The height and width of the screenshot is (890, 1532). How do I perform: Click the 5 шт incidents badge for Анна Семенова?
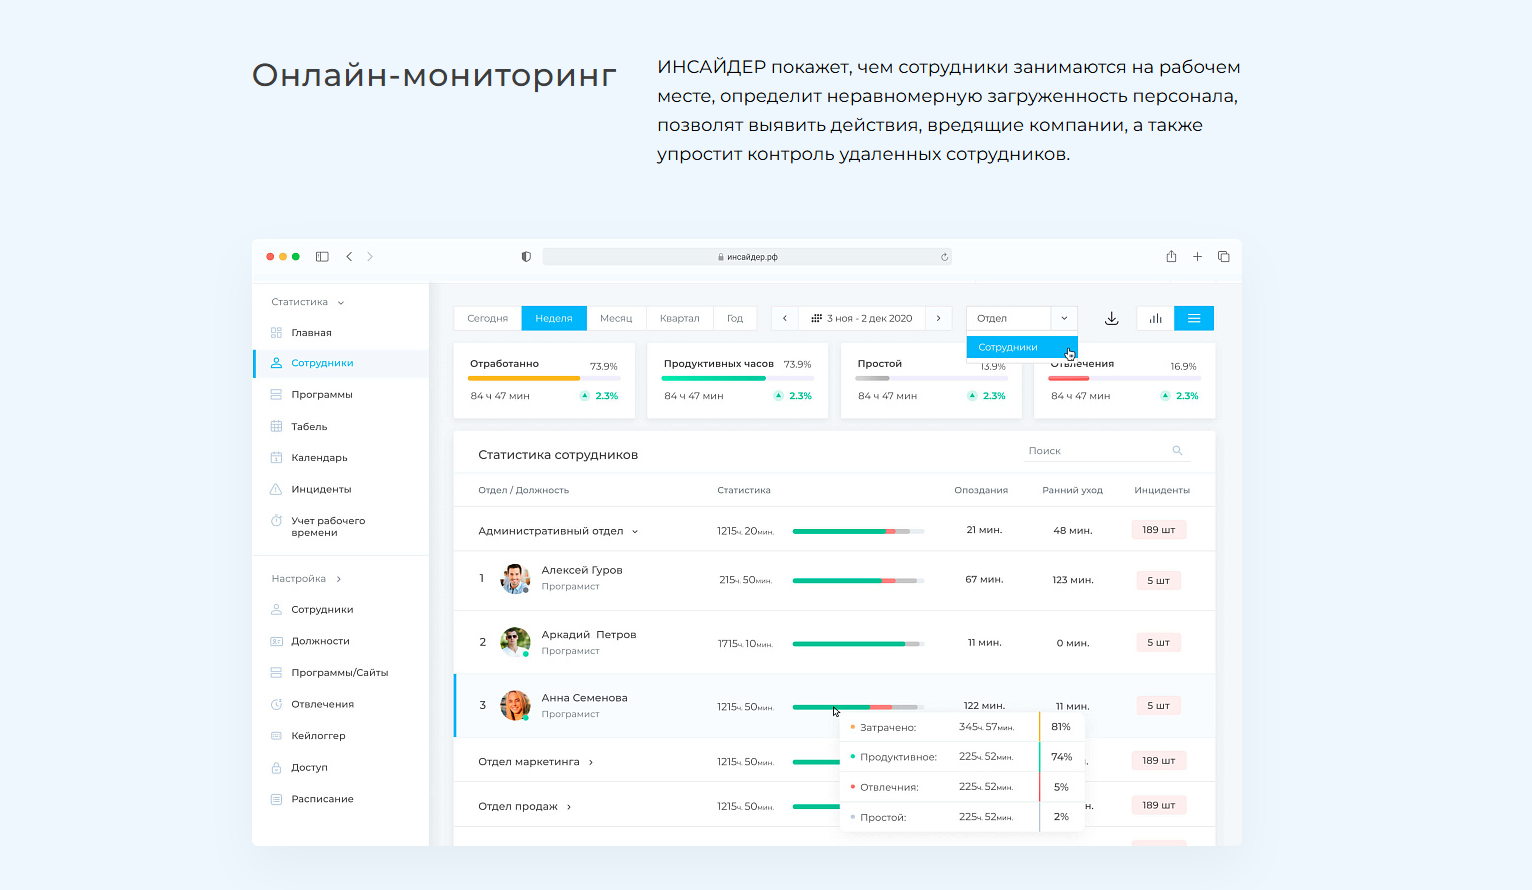coord(1158,705)
